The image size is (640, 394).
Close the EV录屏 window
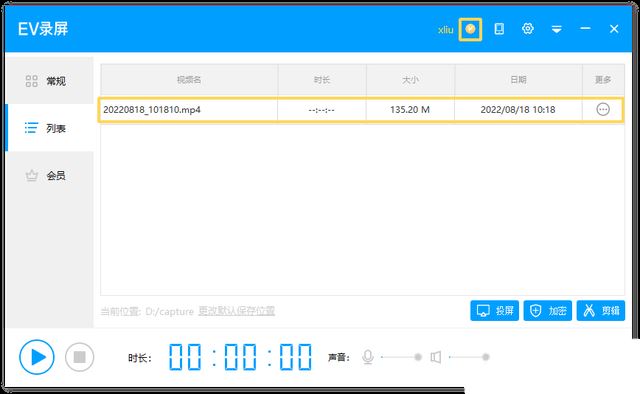tap(614, 29)
